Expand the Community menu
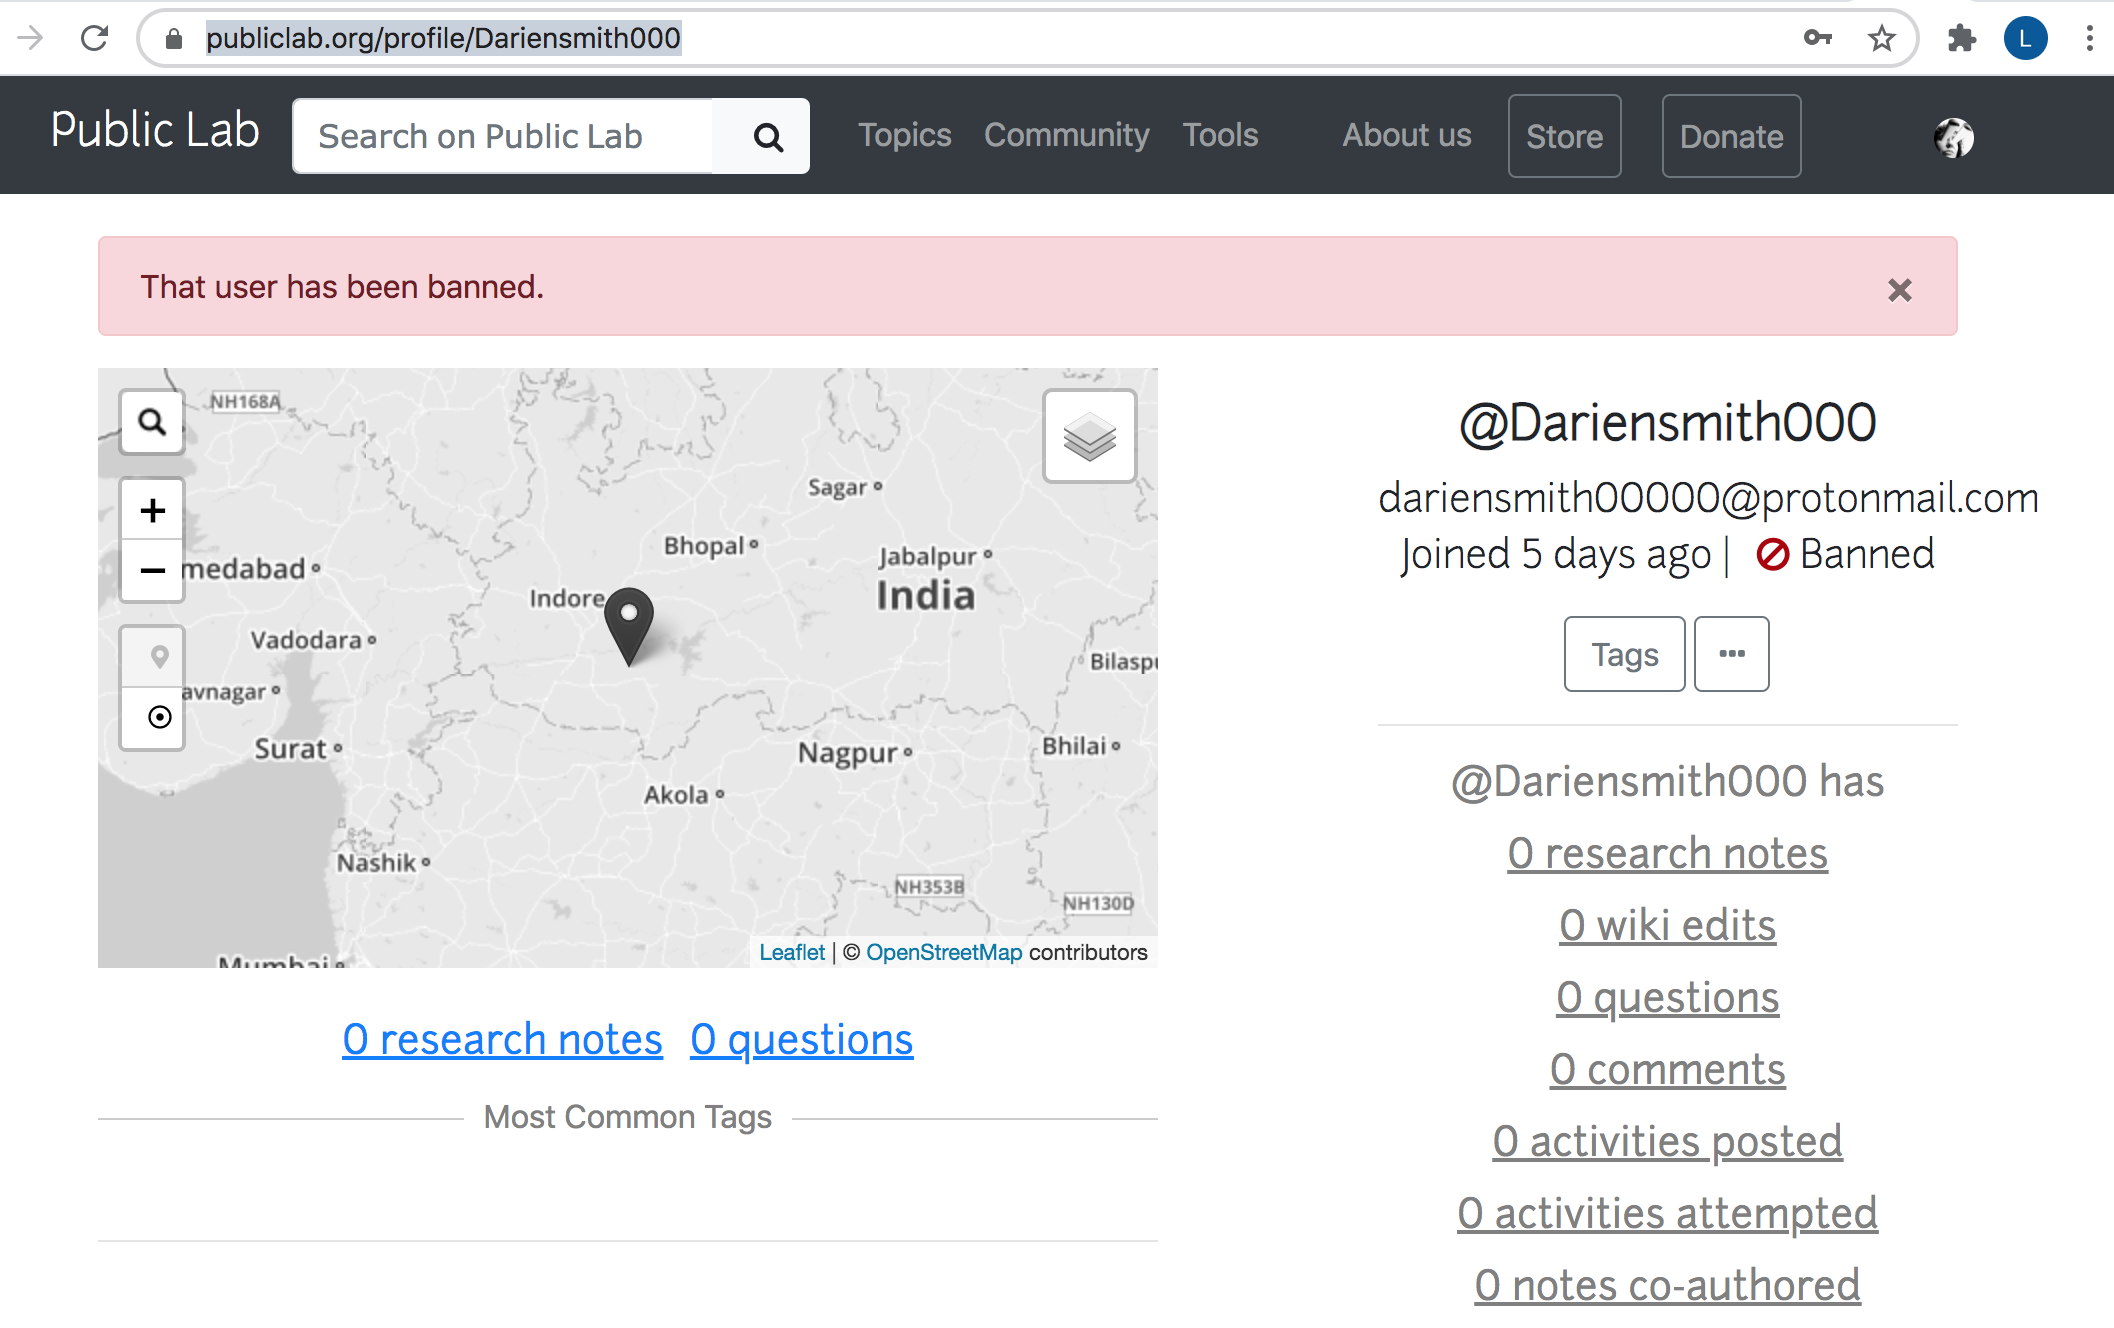 click(1066, 135)
